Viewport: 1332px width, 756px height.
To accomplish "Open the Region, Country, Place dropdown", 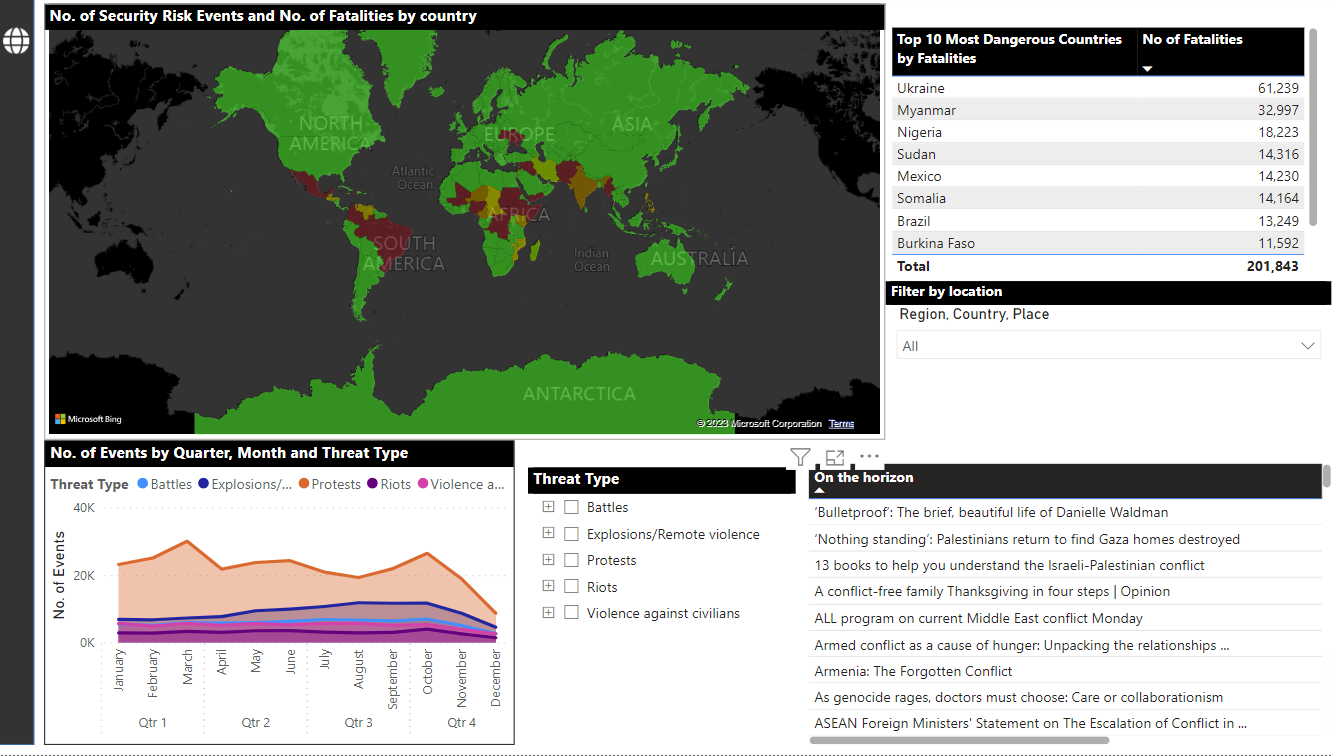I will pyautogui.click(x=1108, y=346).
